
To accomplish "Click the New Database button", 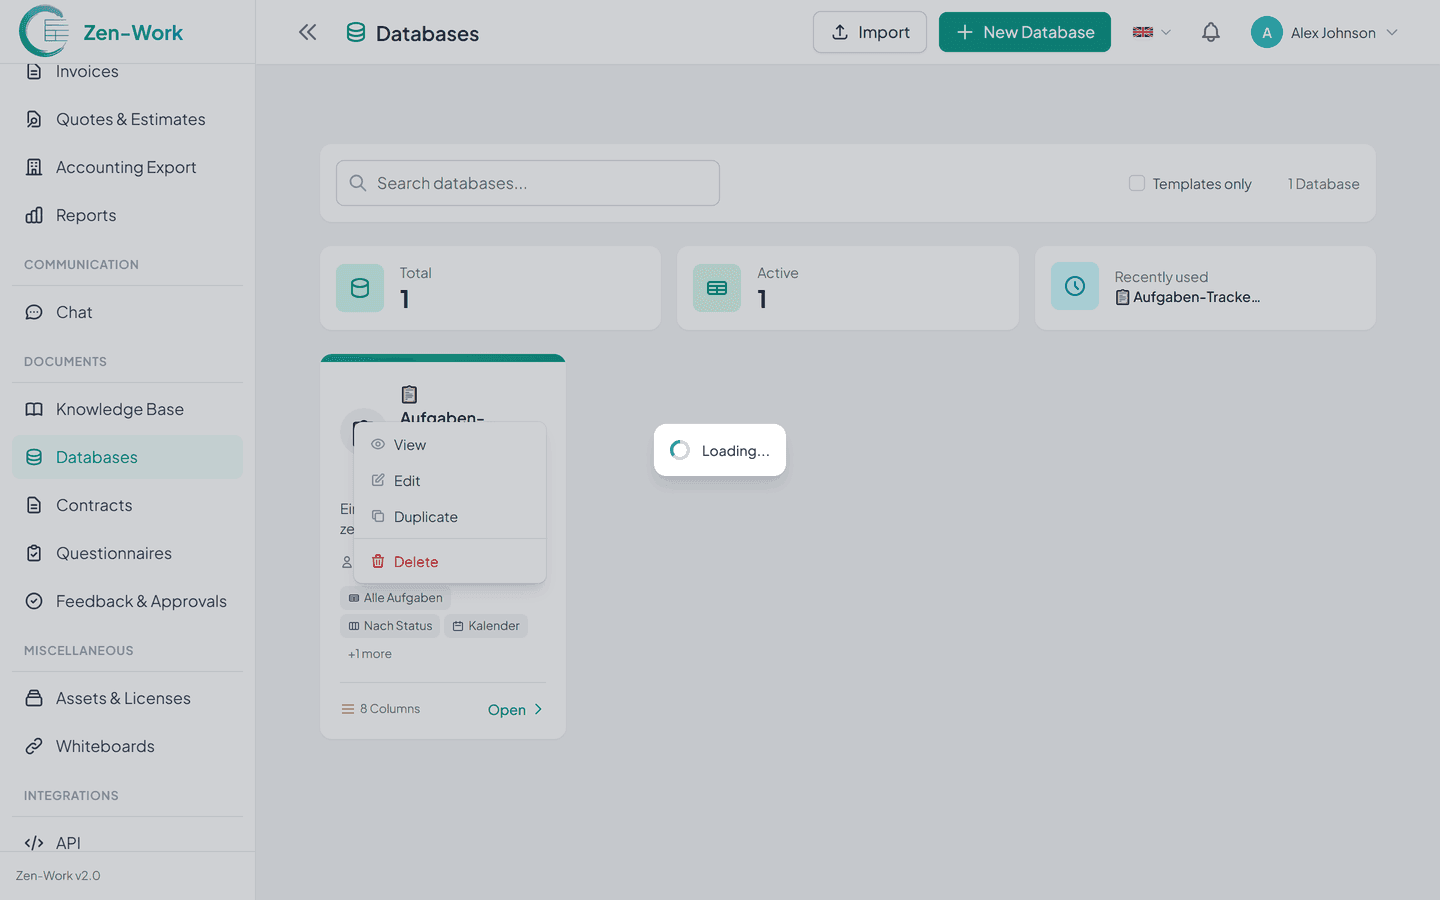I will click(1024, 32).
